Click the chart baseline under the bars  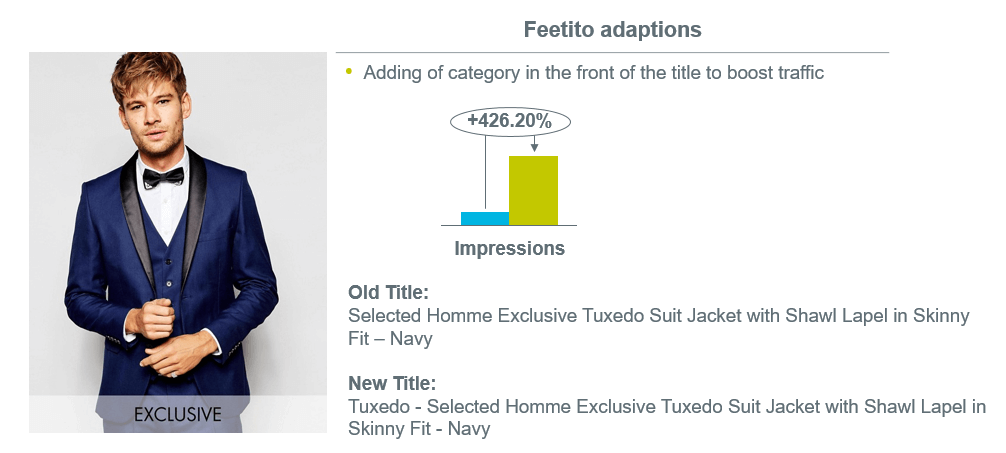tap(509, 225)
